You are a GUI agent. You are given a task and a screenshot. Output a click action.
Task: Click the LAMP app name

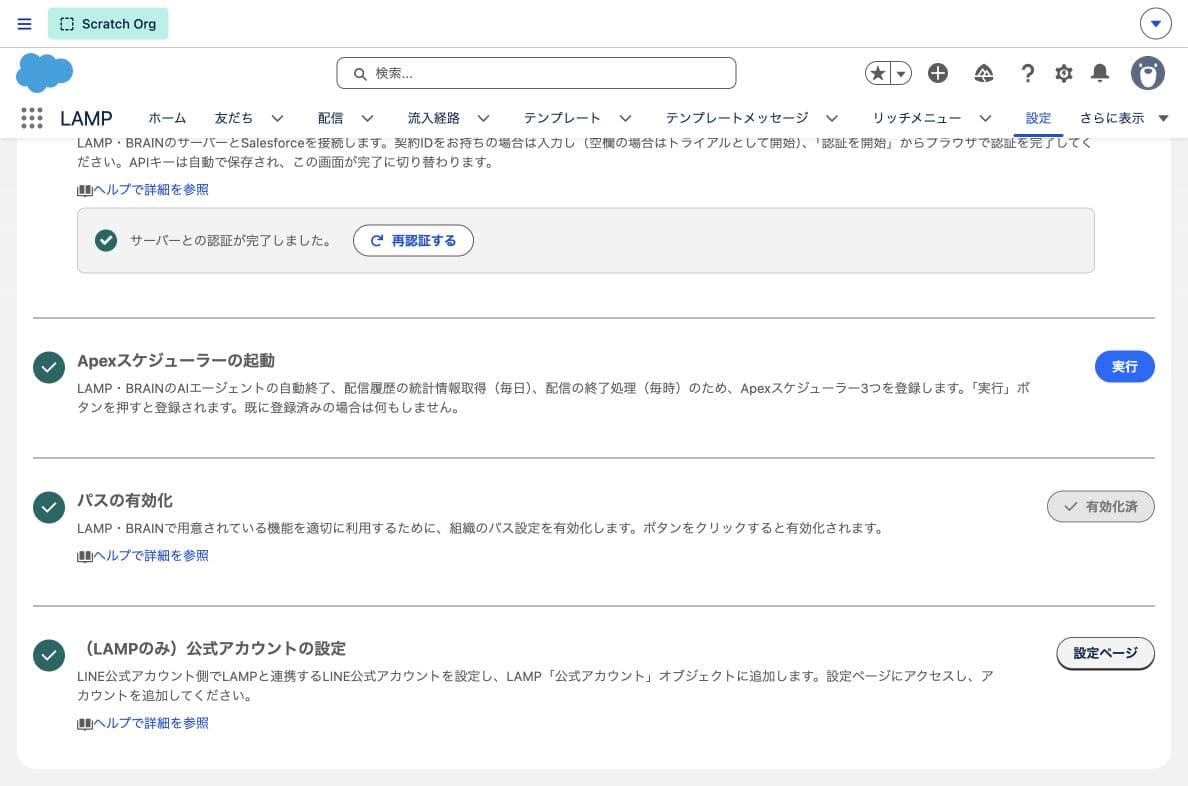[x=86, y=118]
